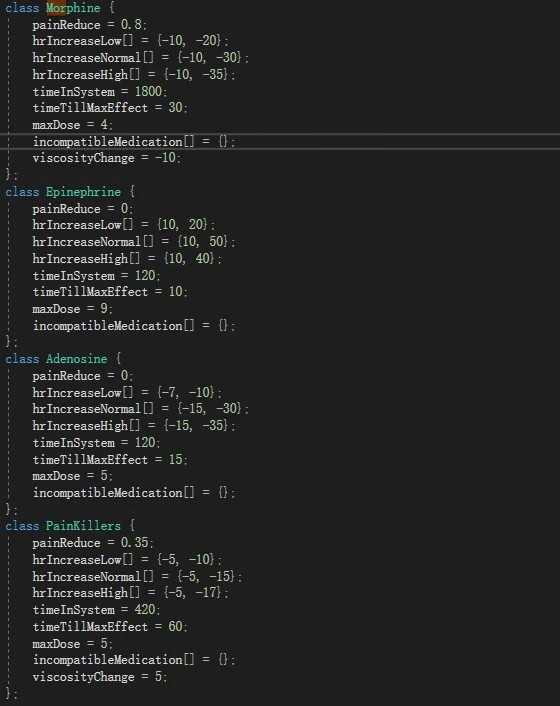The image size is (560, 706).
Task: Click the Morphine class name
Action: coord(73,8)
